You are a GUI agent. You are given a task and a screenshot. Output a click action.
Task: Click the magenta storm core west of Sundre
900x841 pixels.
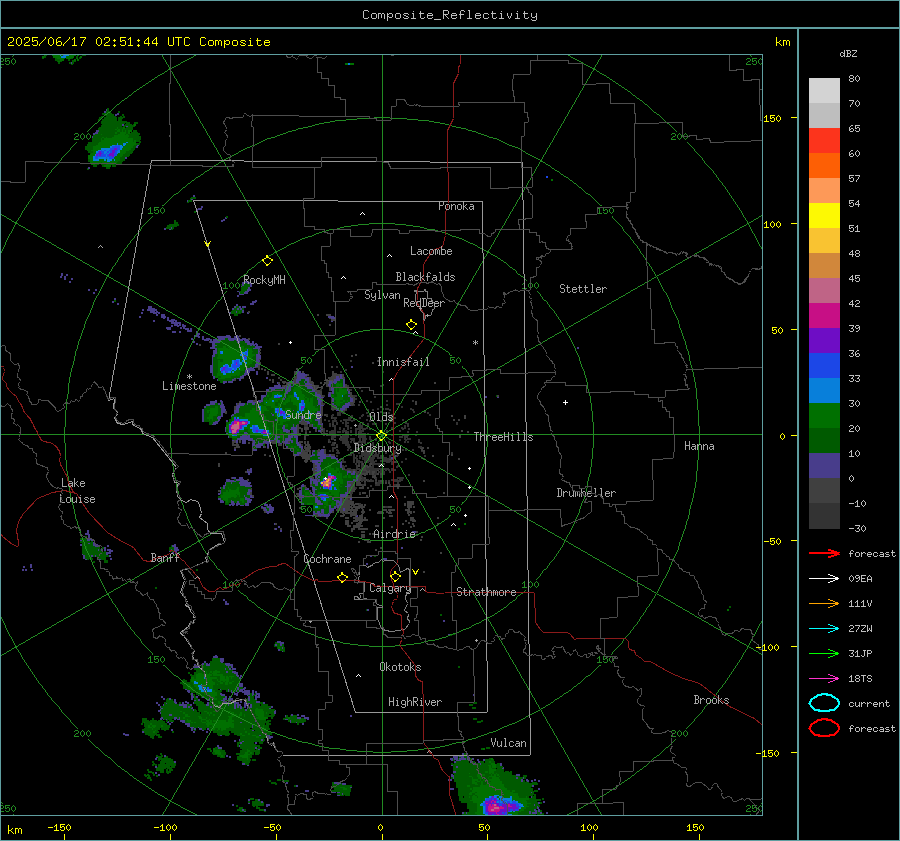click(237, 425)
